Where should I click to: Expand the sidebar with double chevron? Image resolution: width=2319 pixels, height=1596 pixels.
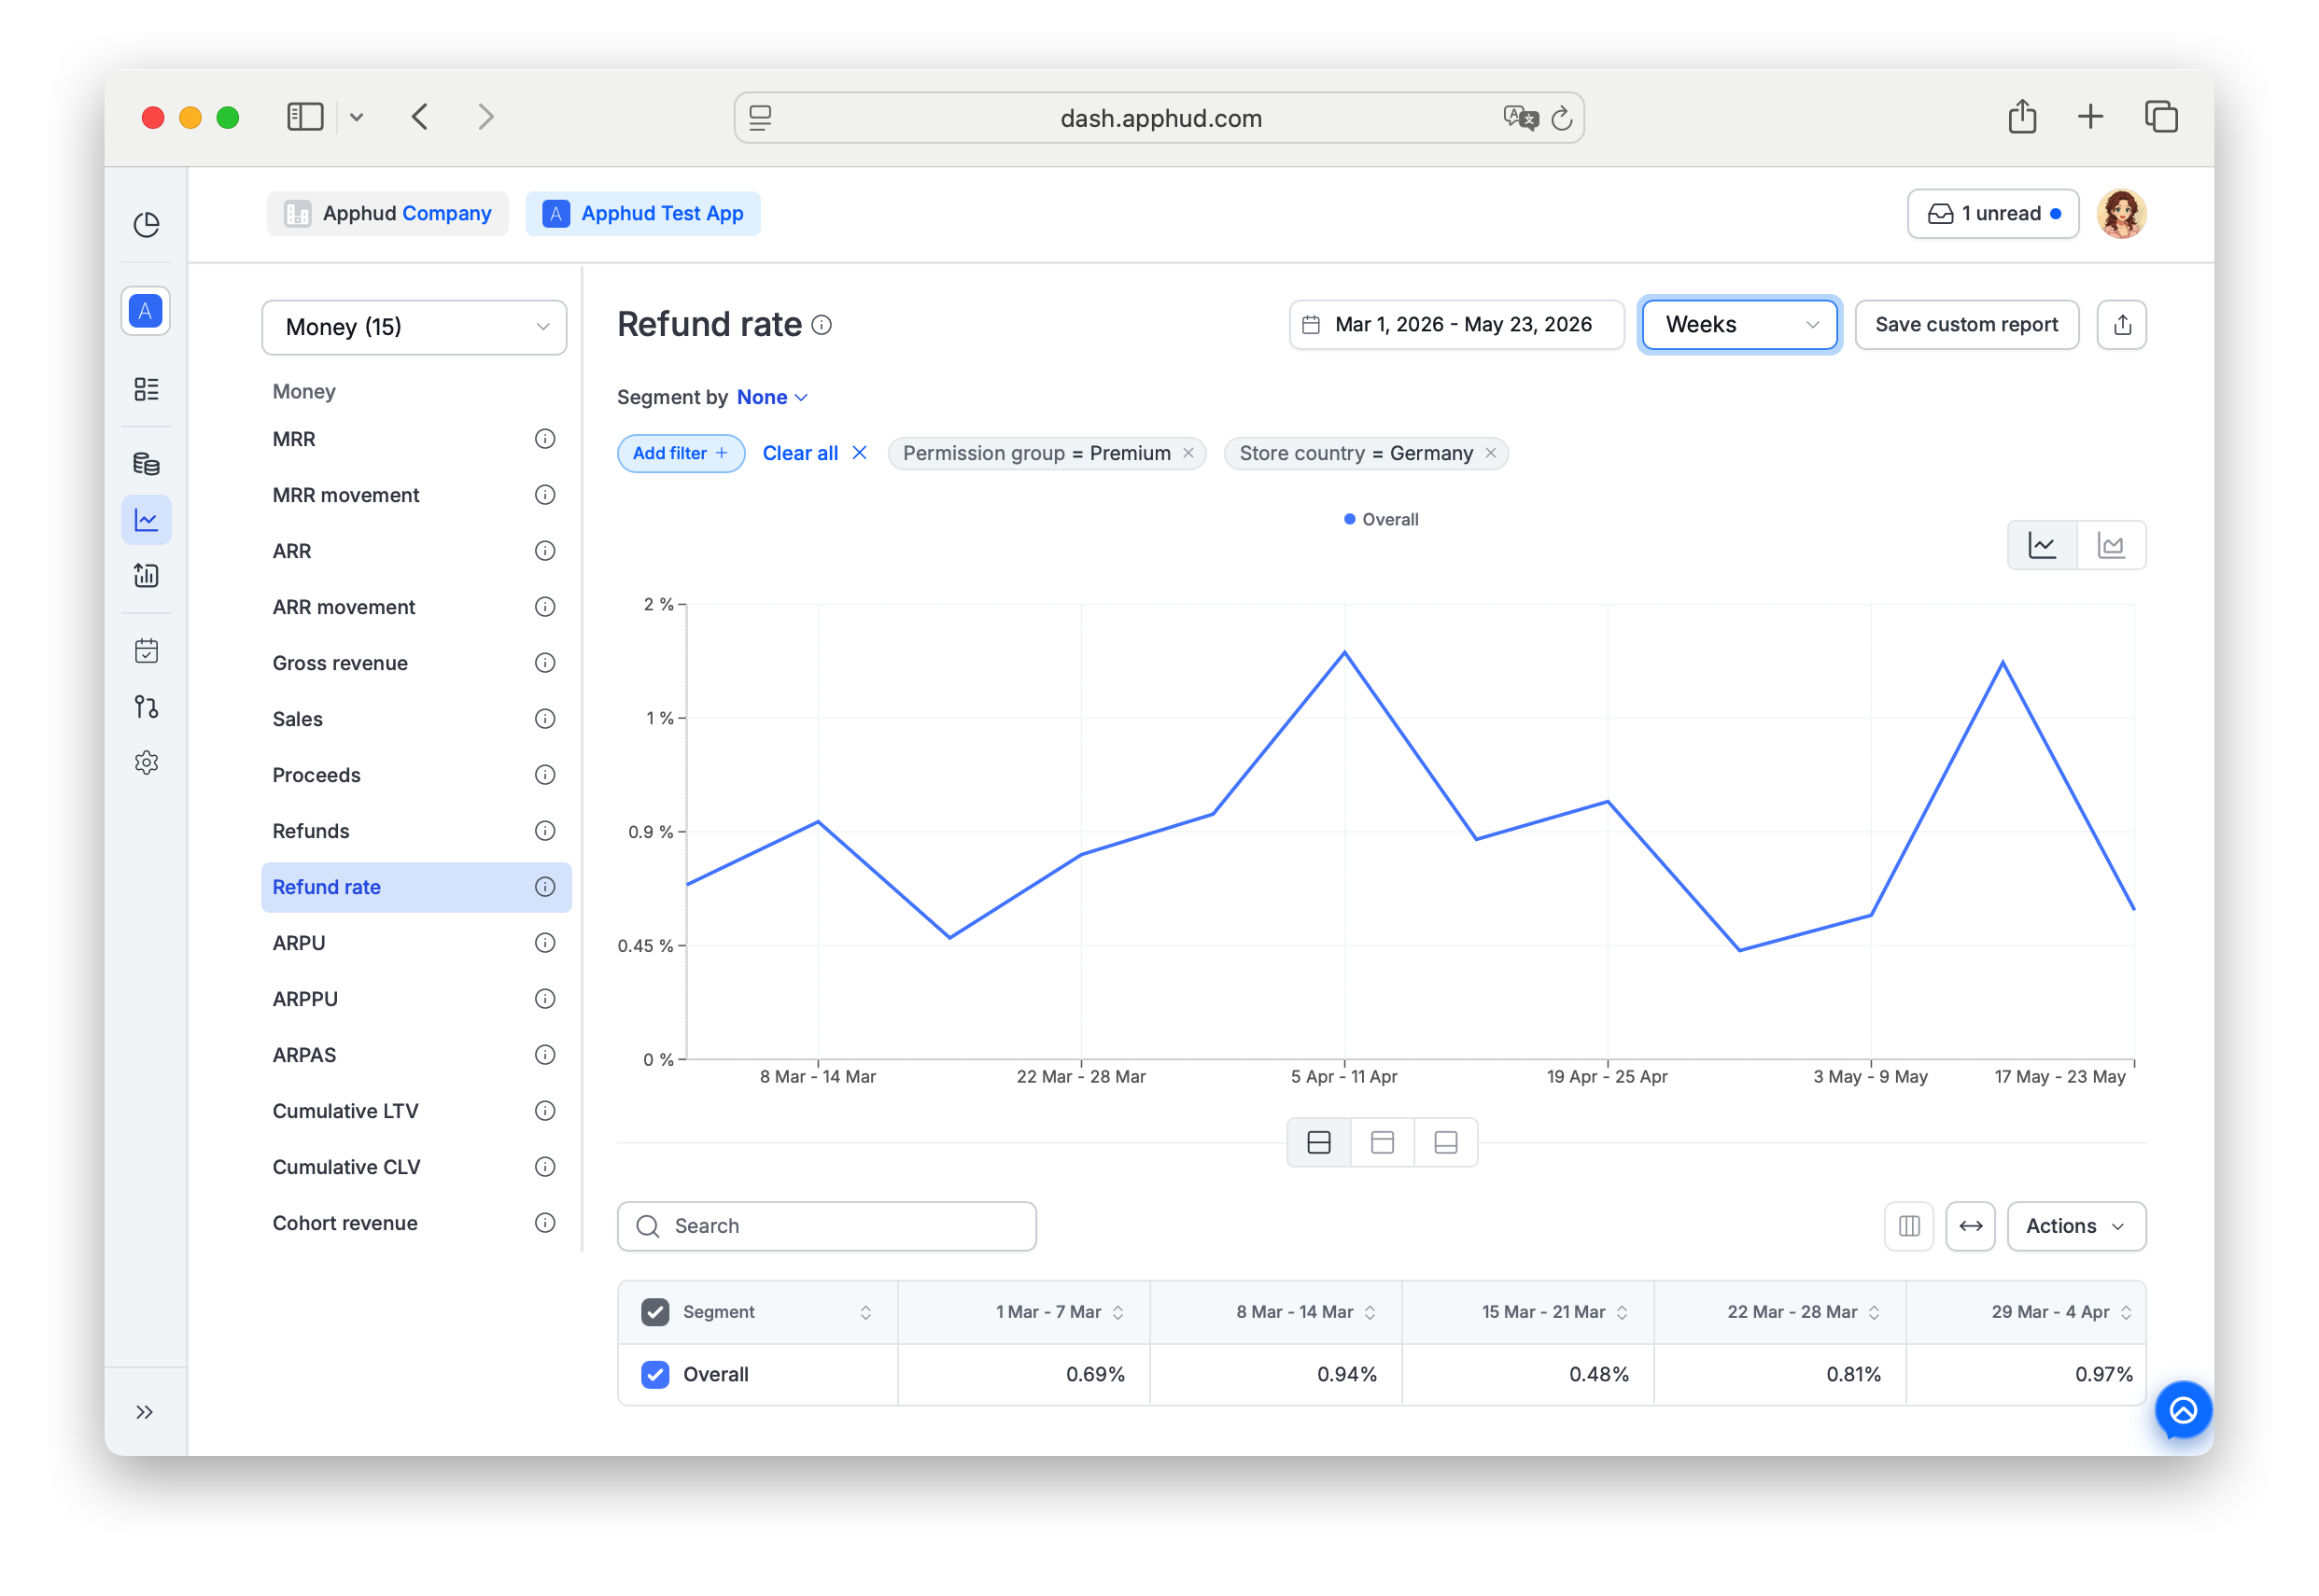click(144, 1413)
